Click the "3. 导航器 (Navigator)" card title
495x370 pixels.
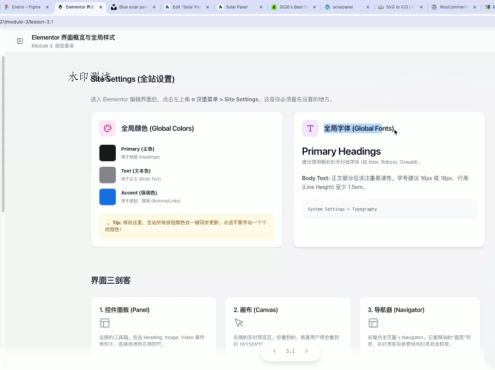point(396,310)
